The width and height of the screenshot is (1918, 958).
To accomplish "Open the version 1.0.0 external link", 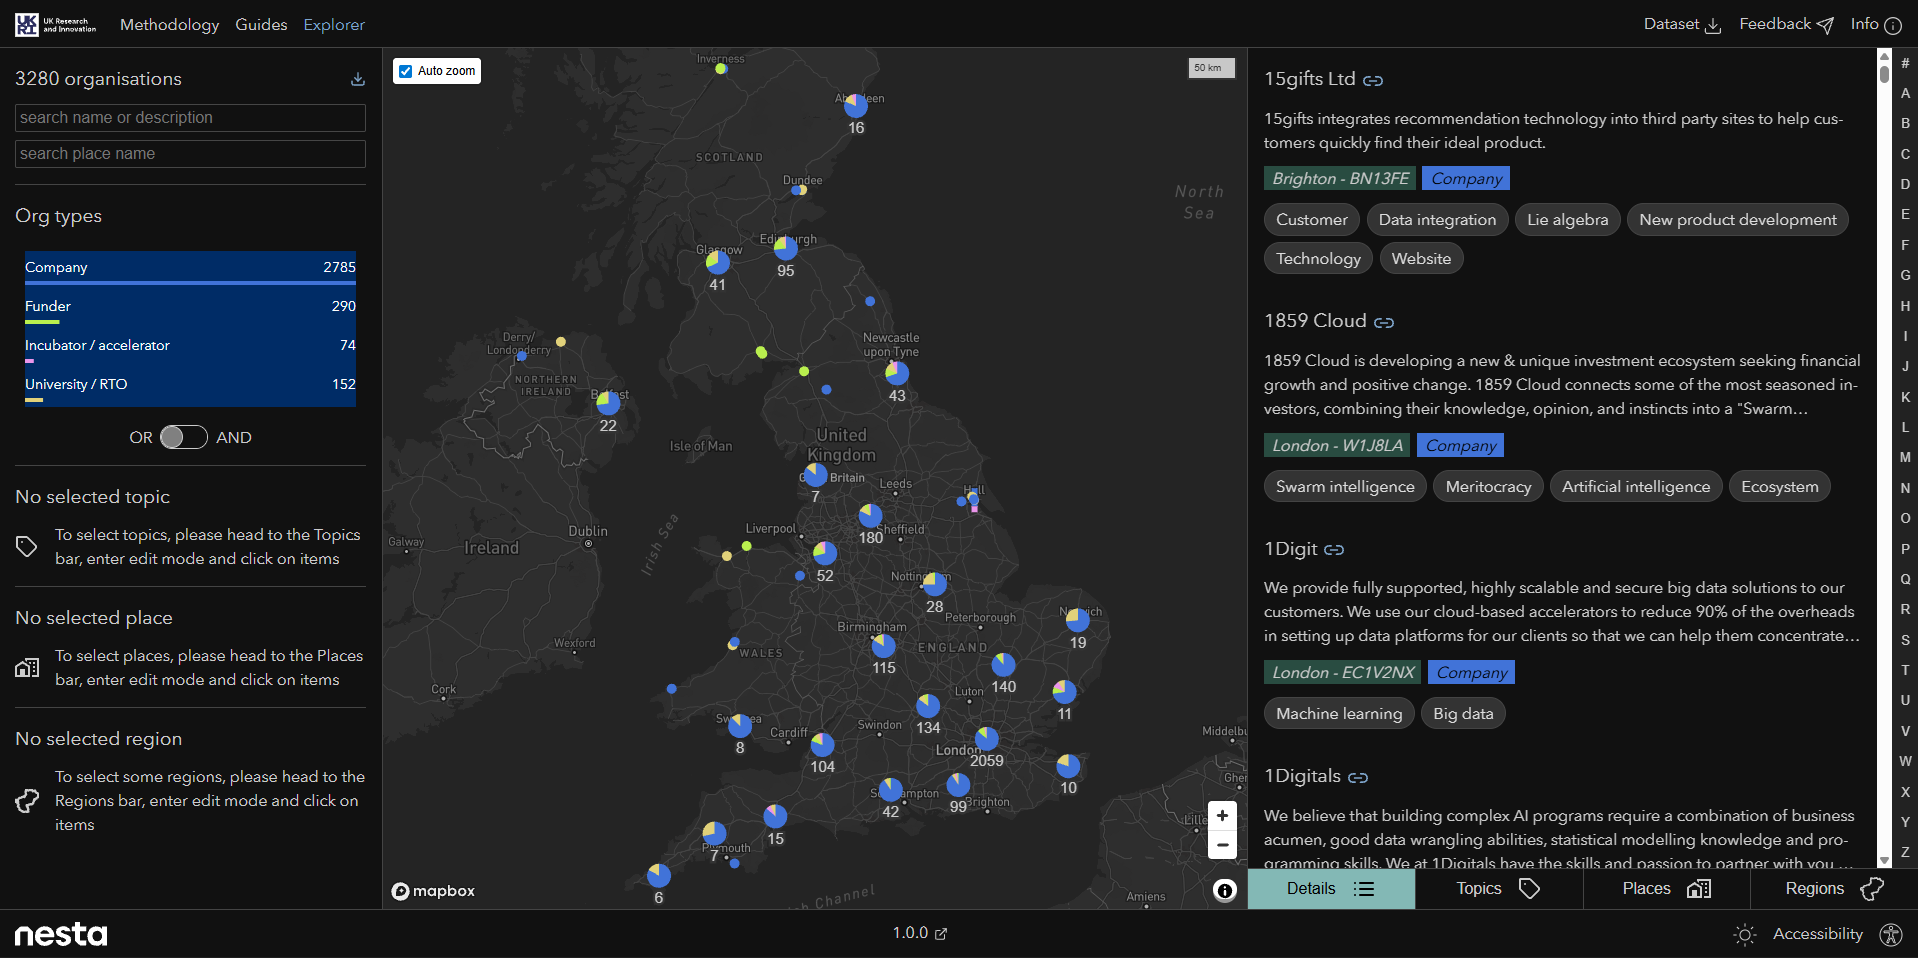I will tap(920, 933).
